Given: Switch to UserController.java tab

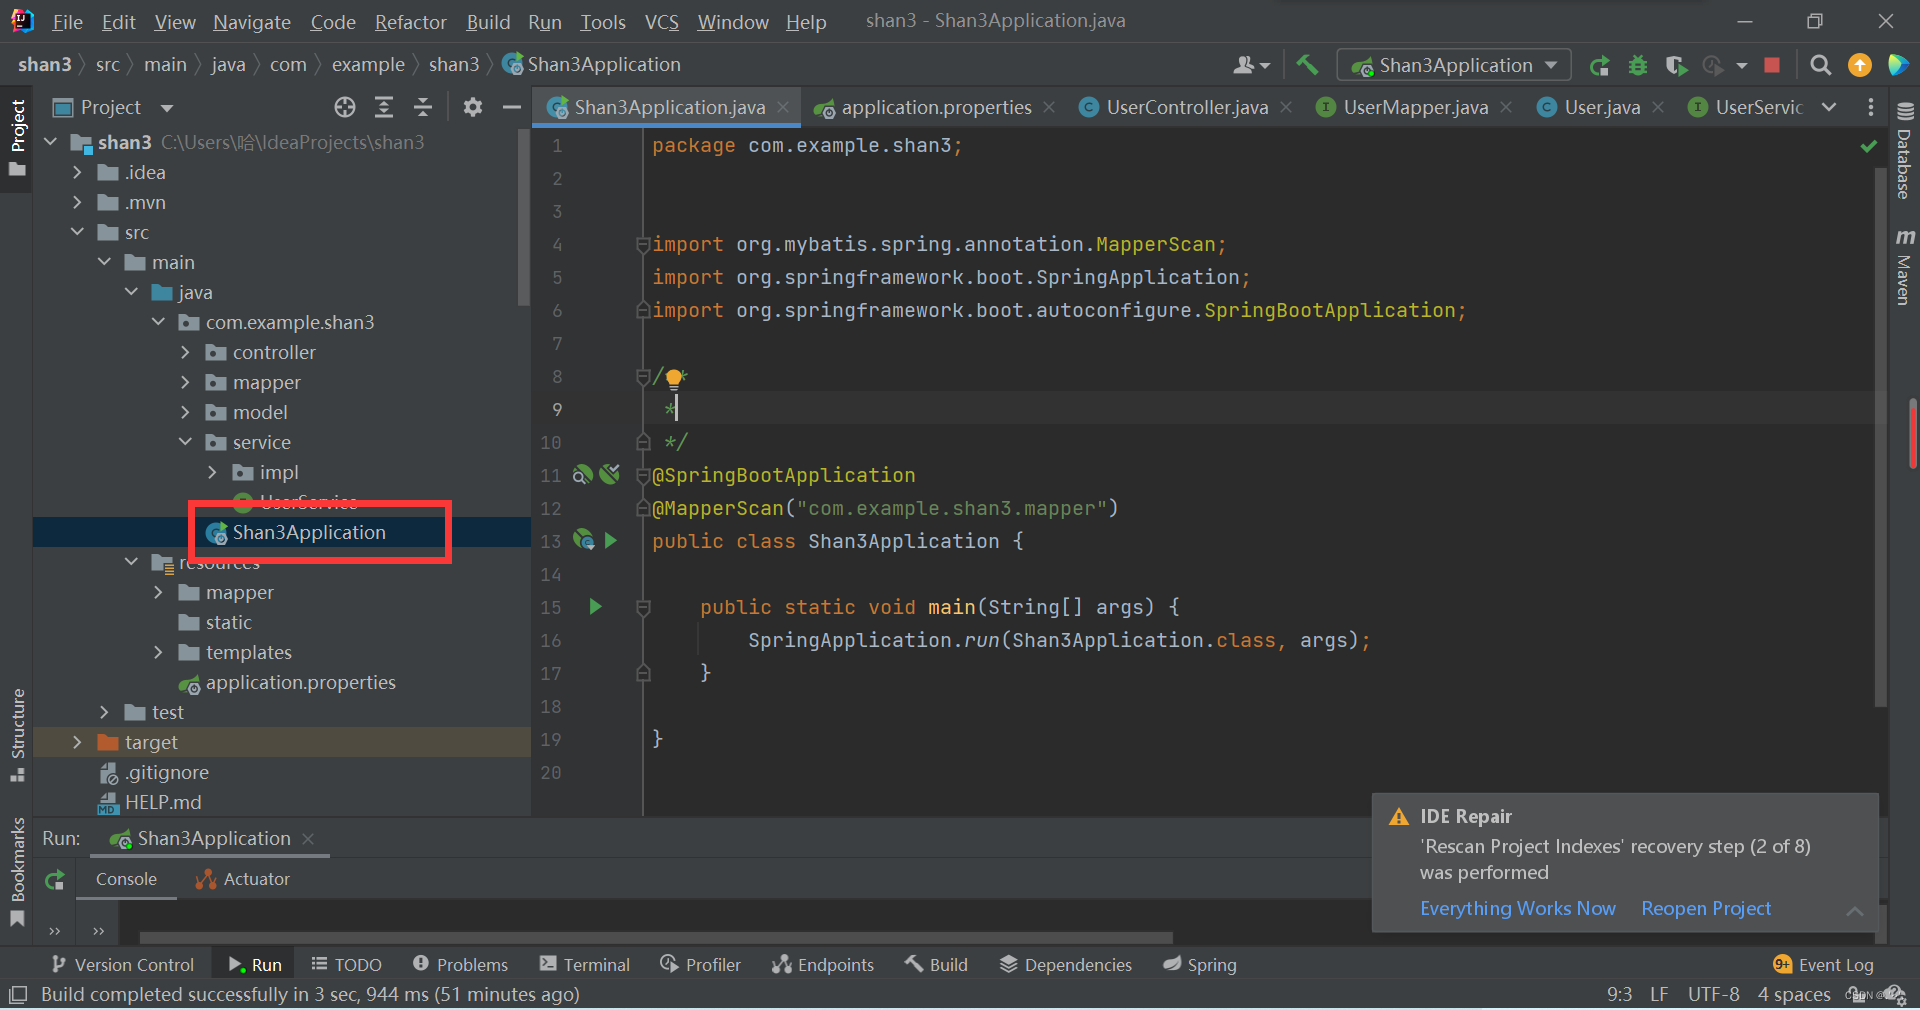Looking at the screenshot, I should 1187,107.
